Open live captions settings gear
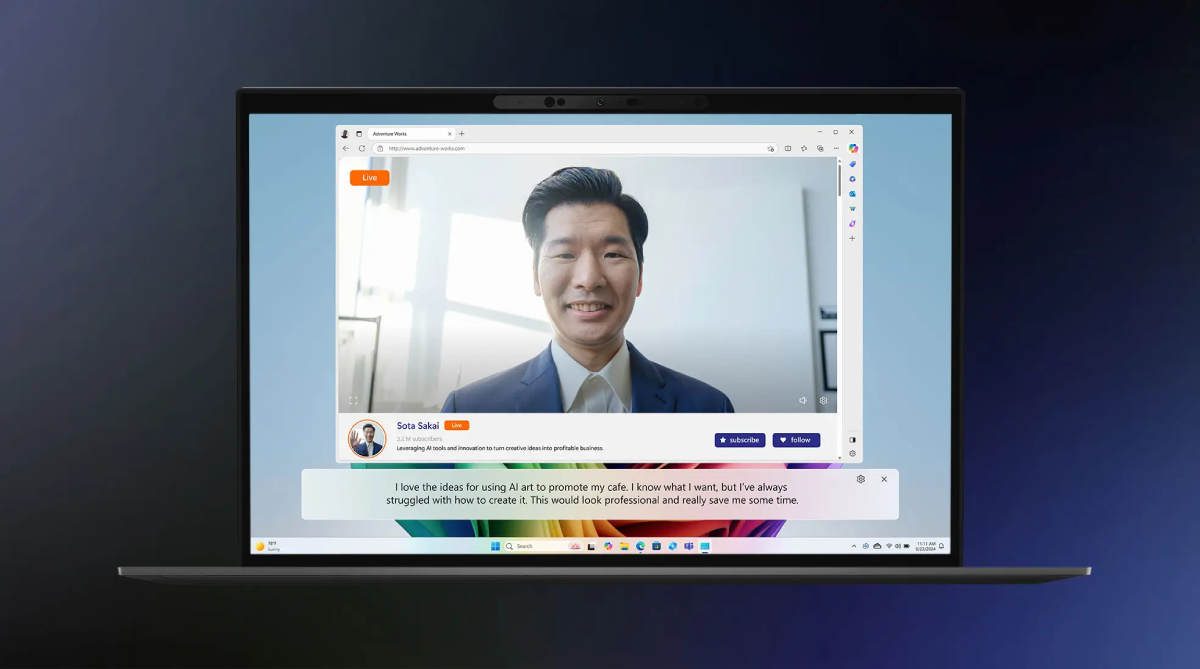 click(x=861, y=479)
